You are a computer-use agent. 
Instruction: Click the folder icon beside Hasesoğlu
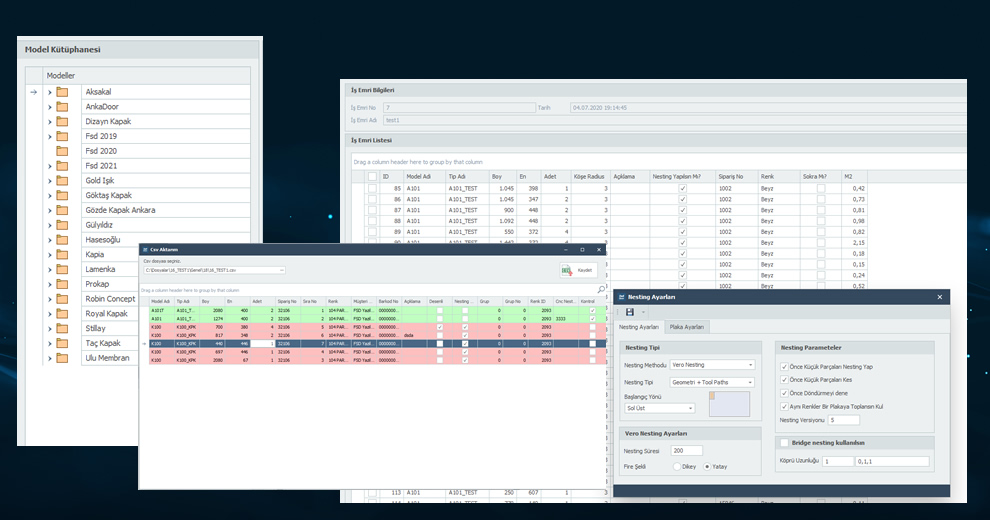(62, 240)
